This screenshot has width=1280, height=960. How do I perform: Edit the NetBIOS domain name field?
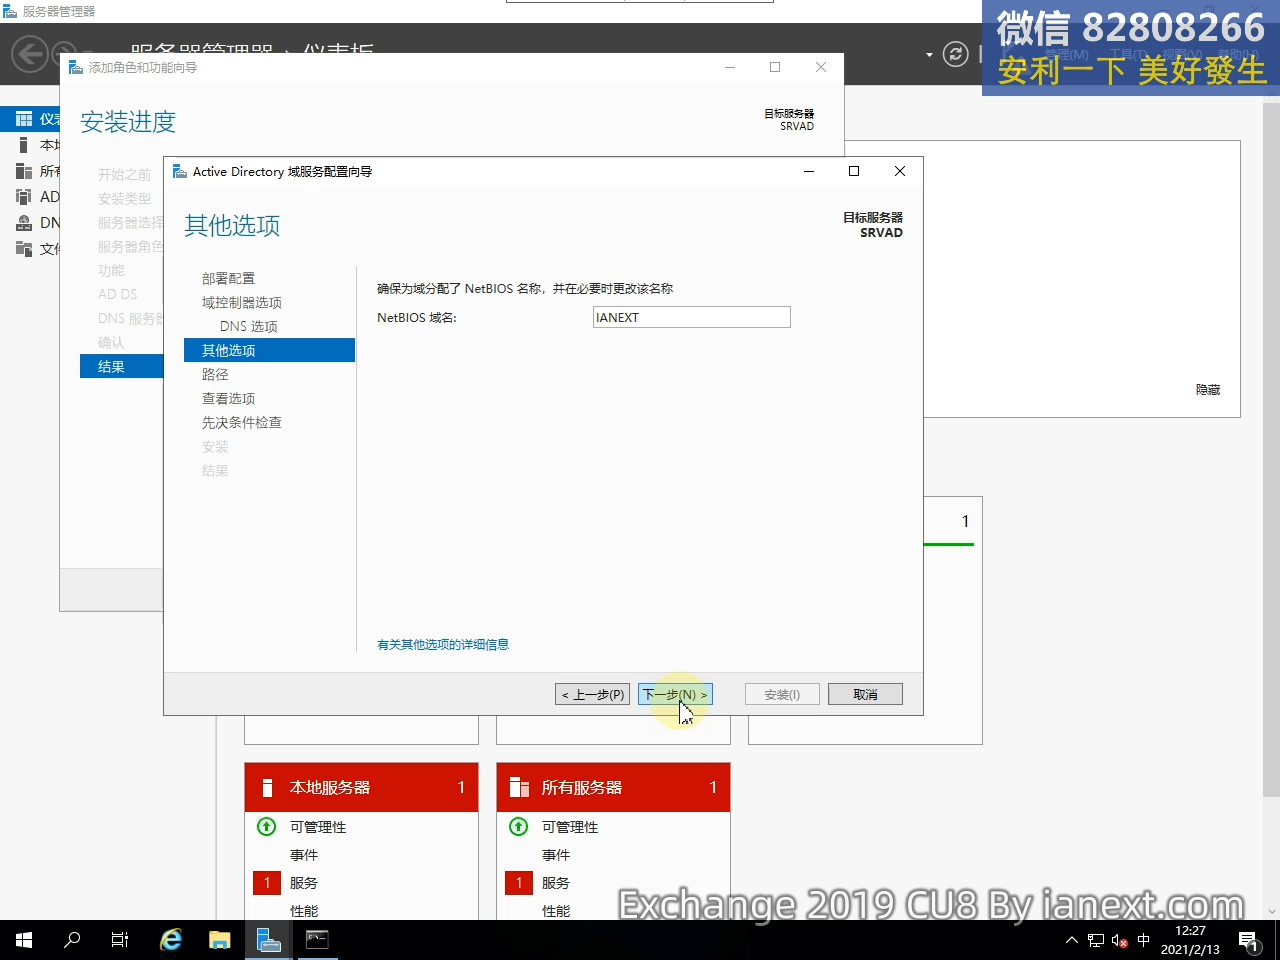pyautogui.click(x=691, y=317)
